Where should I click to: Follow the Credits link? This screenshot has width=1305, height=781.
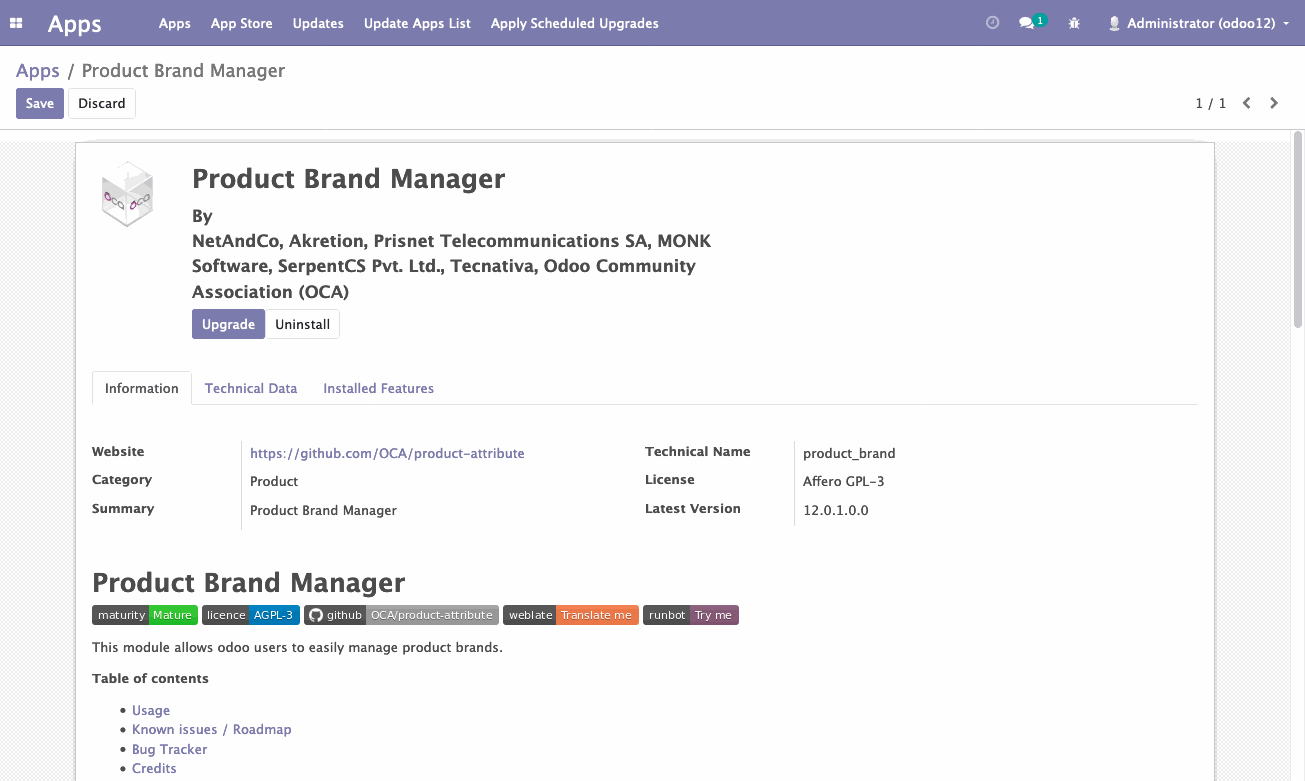[x=154, y=768]
